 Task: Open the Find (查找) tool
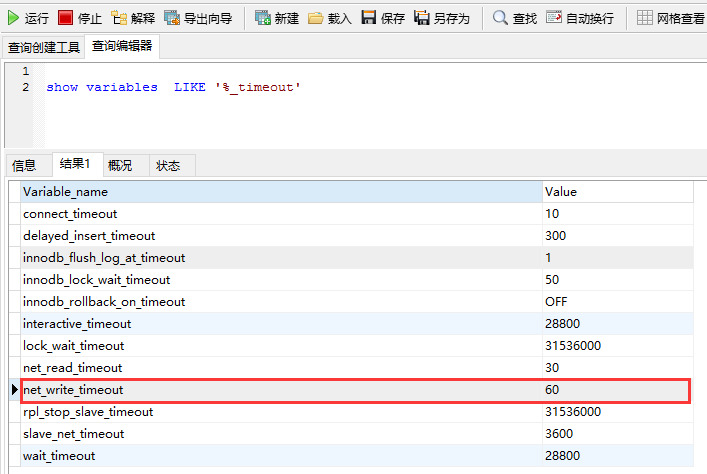500,17
